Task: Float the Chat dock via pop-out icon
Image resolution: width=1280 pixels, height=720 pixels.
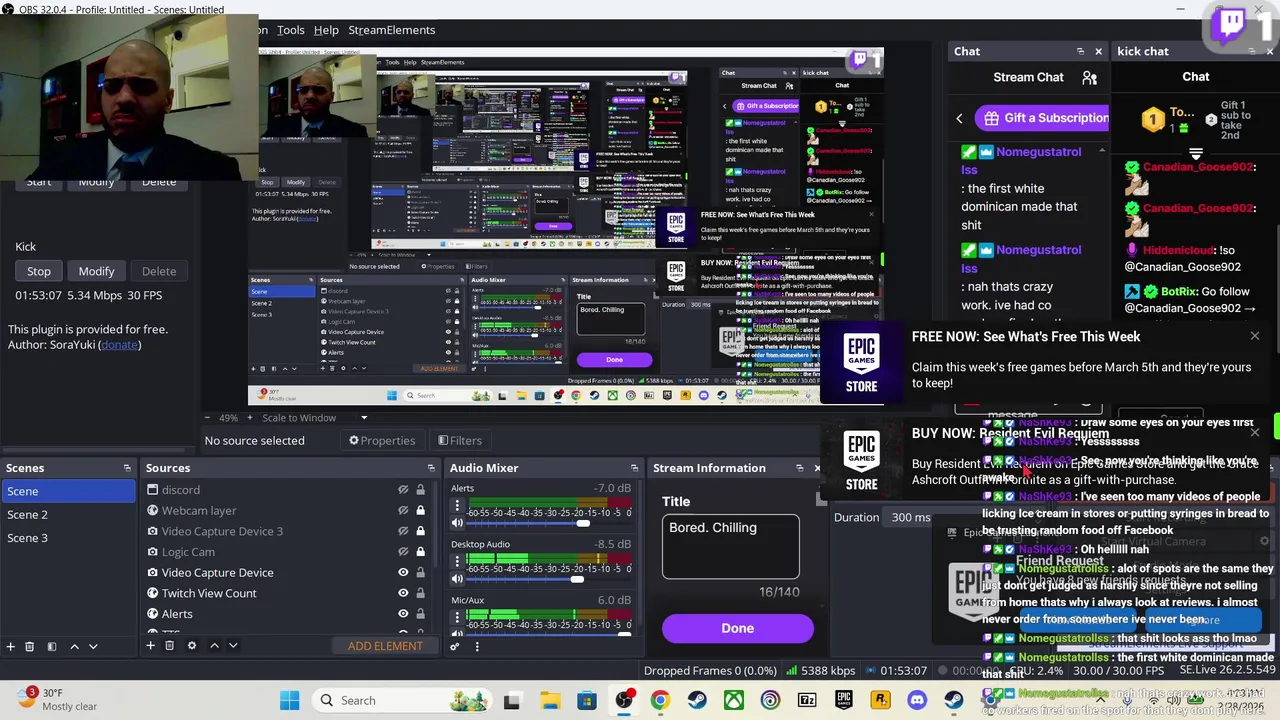Action: click(1080, 51)
